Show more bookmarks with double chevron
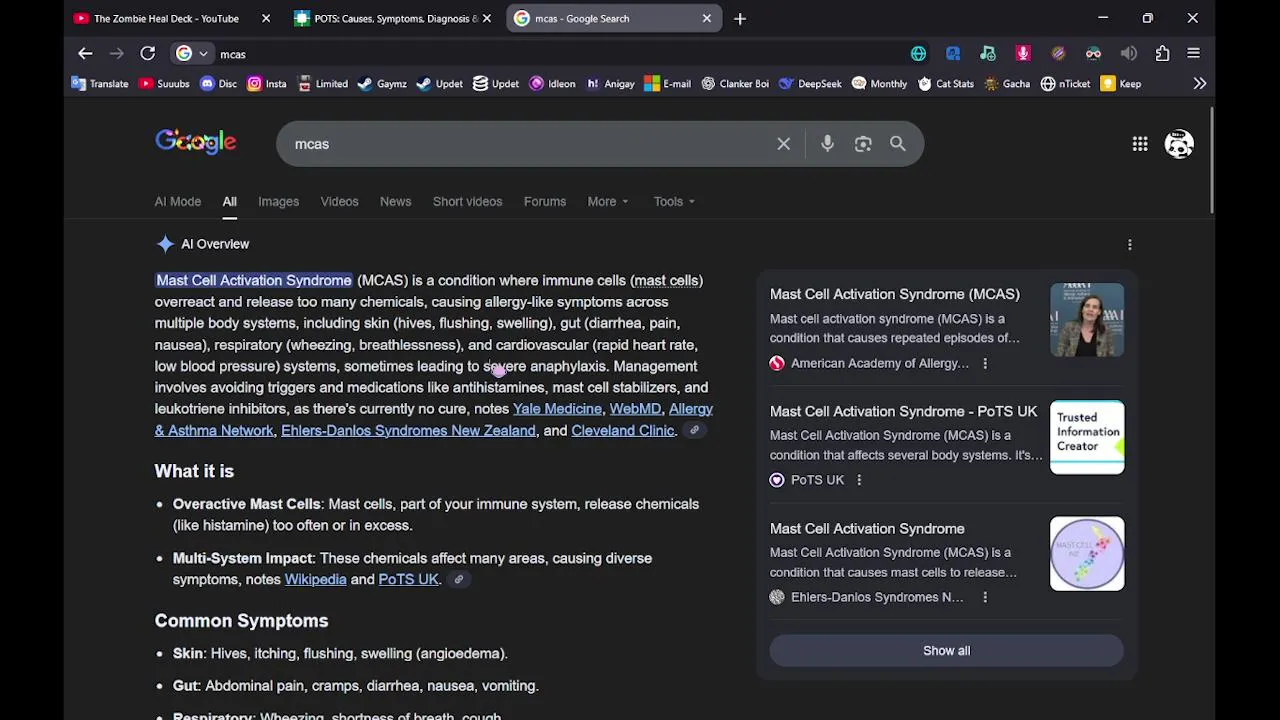 coord(1199,84)
